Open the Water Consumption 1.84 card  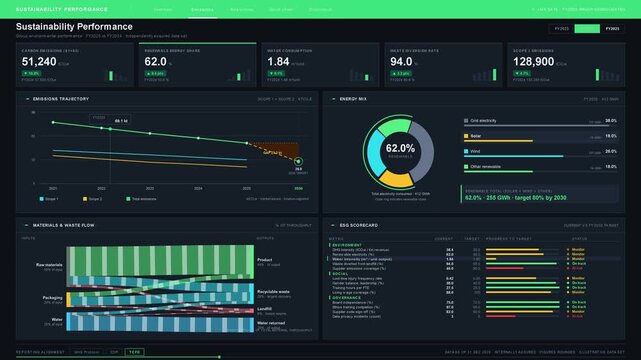point(320,65)
